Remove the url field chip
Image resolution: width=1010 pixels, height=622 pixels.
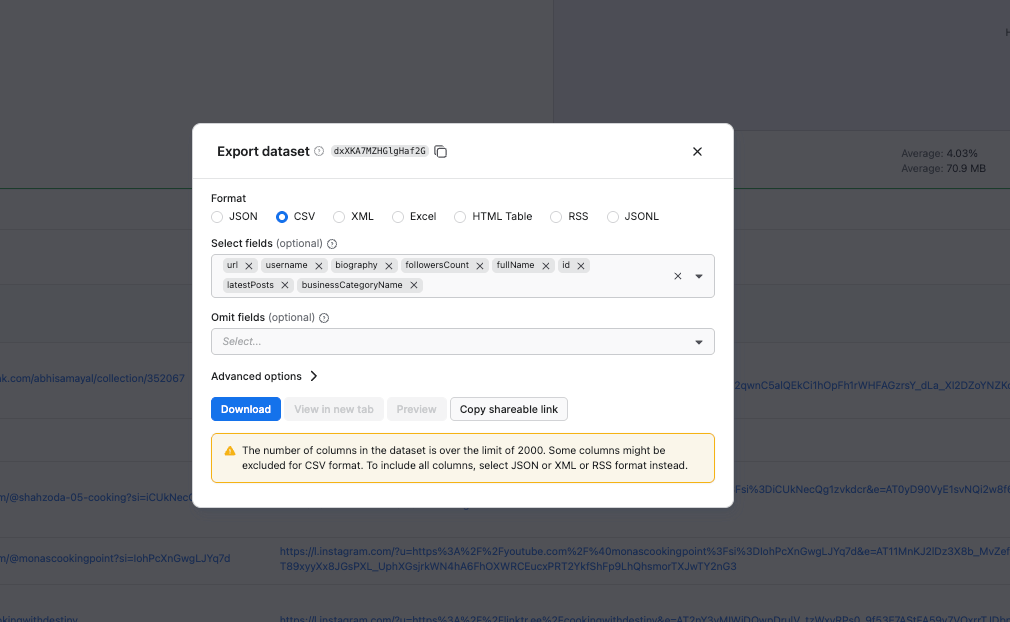coord(249,265)
